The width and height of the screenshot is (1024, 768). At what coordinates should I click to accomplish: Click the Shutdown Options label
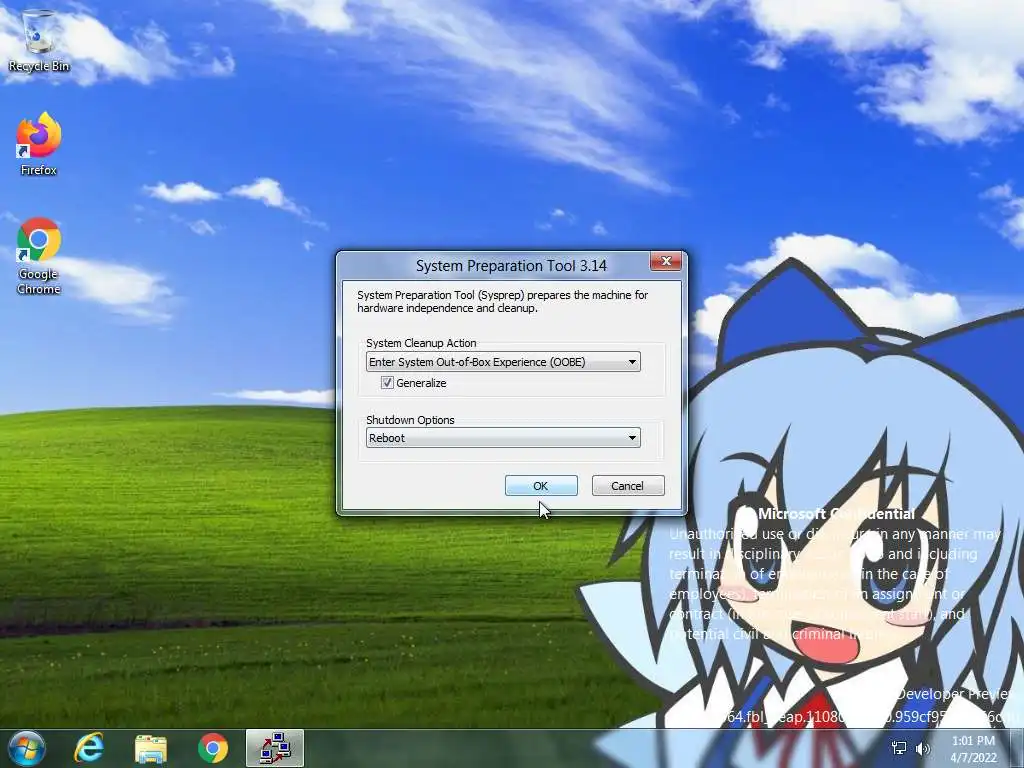(x=409, y=420)
